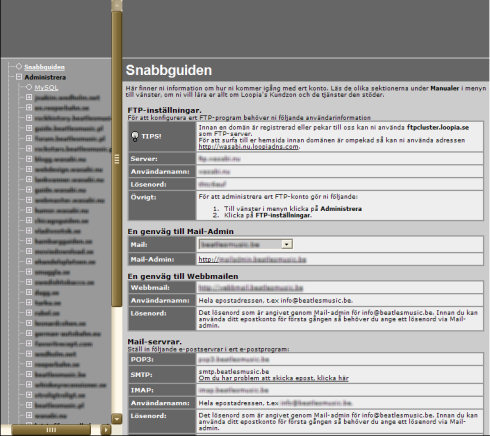
Task: Open the wasabi.nu.loopiadns.com link
Action: point(249,146)
